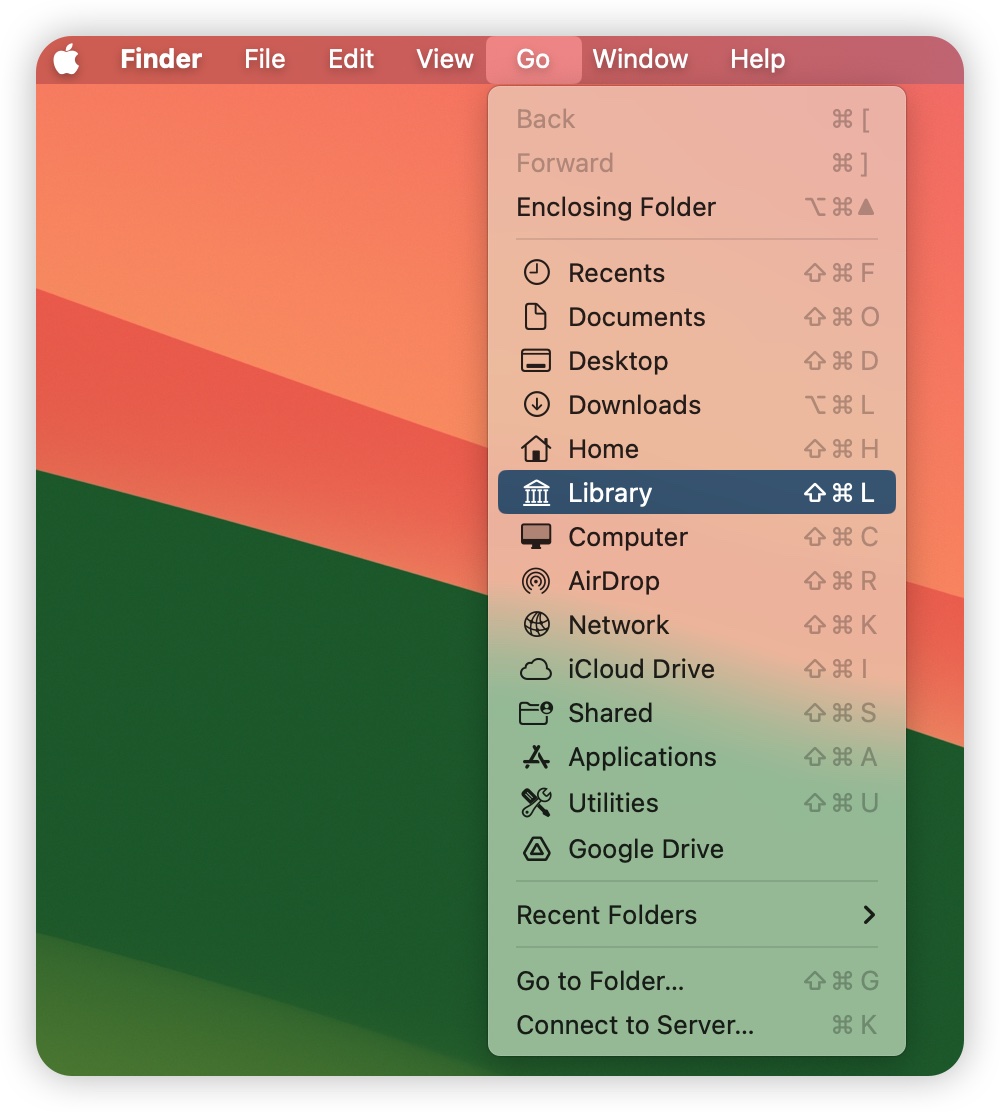Select the Shared menu label
The width and height of the screenshot is (1000, 1112).
coord(610,713)
